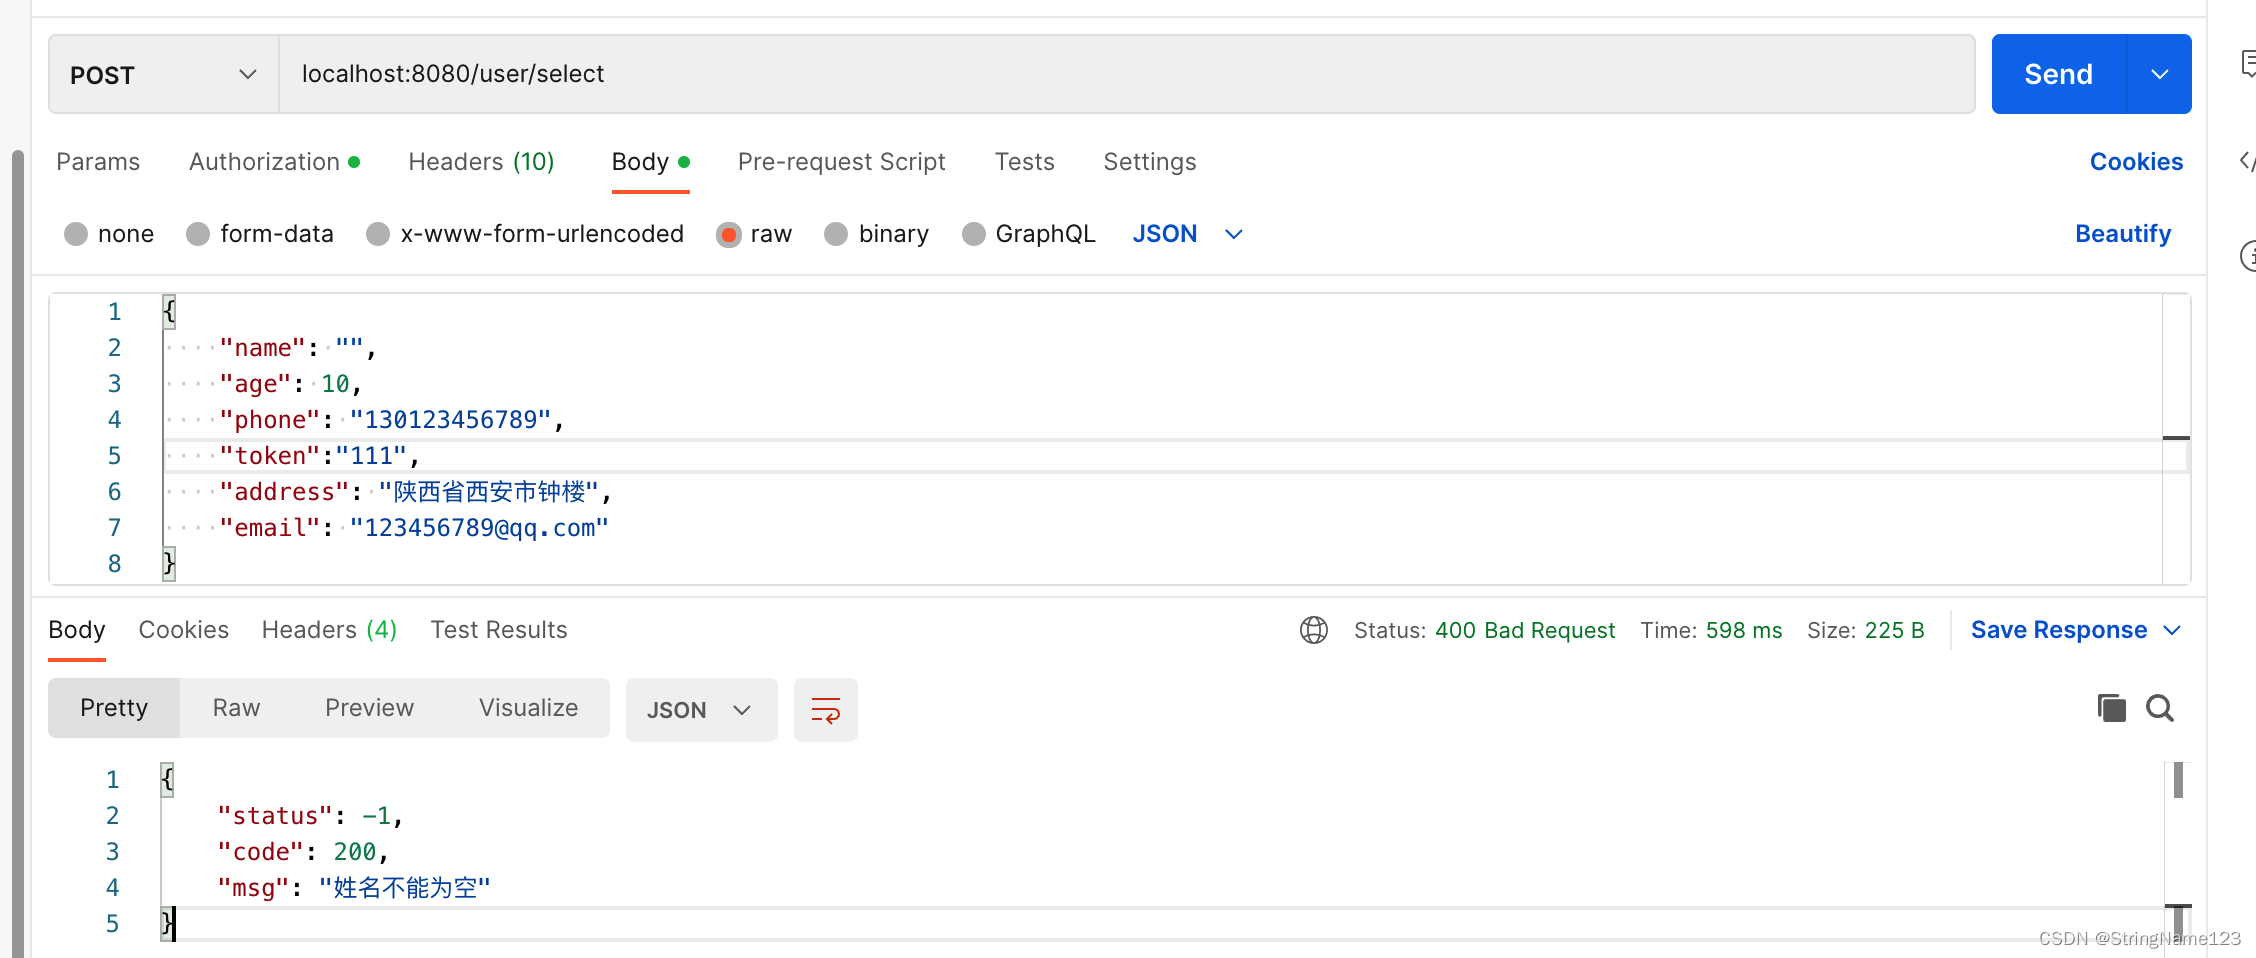Copy the response body
This screenshot has width=2256, height=958.
pos(2111,707)
